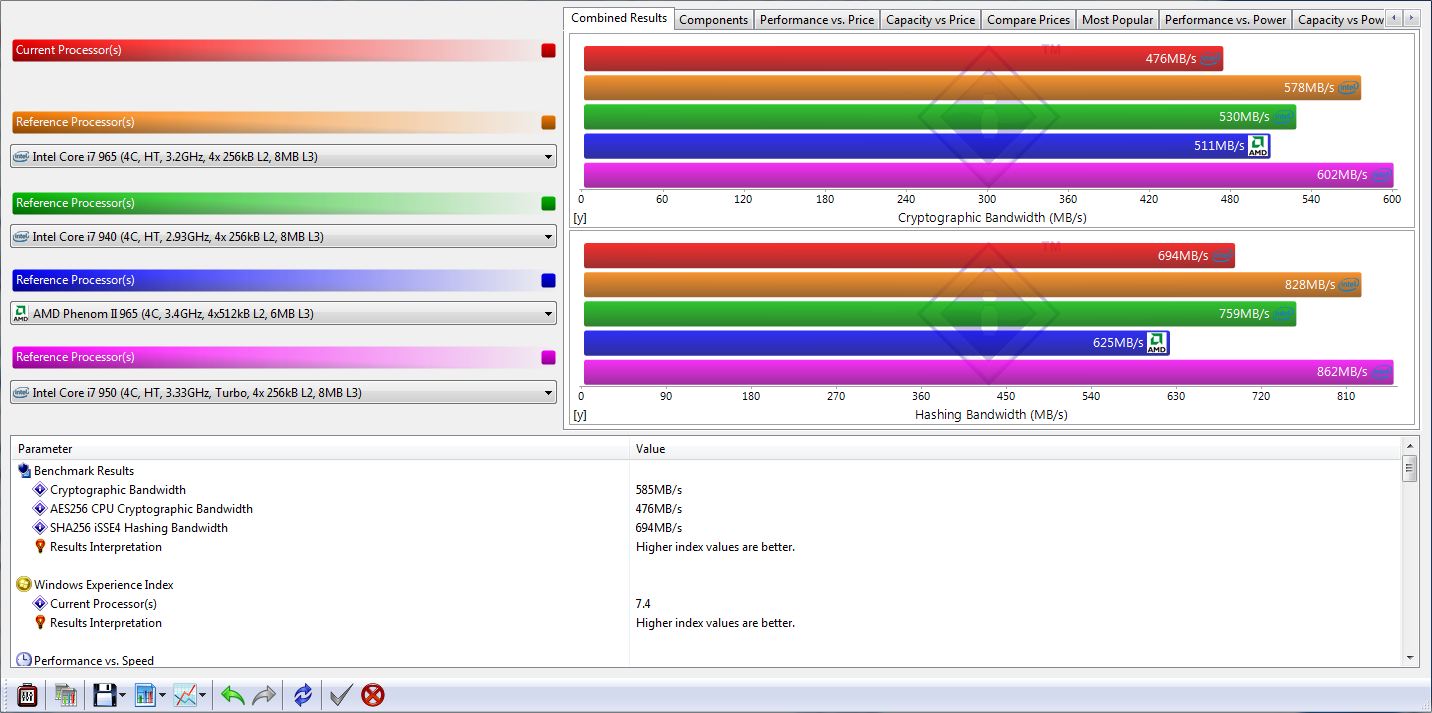The width and height of the screenshot is (1432, 713).
Task: Click Intel logo on 578MB/s orange bar
Action: click(1349, 88)
